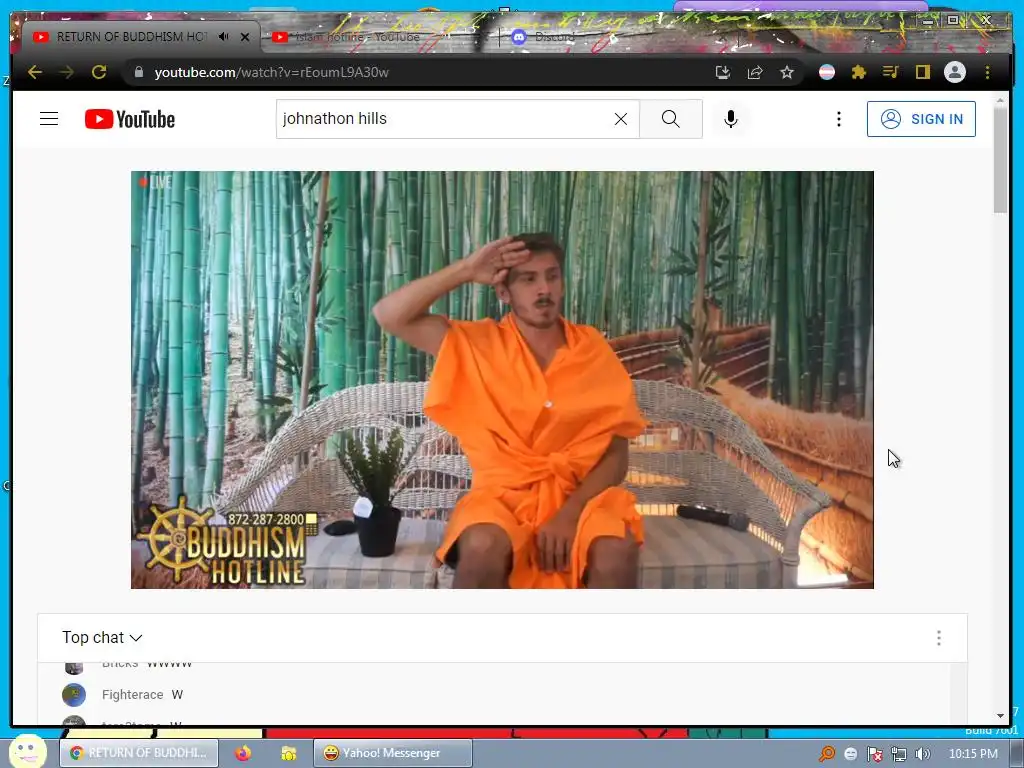Screen dimensions: 1024x768
Task: Bookmark this page with the star
Action: pyautogui.click(x=787, y=72)
